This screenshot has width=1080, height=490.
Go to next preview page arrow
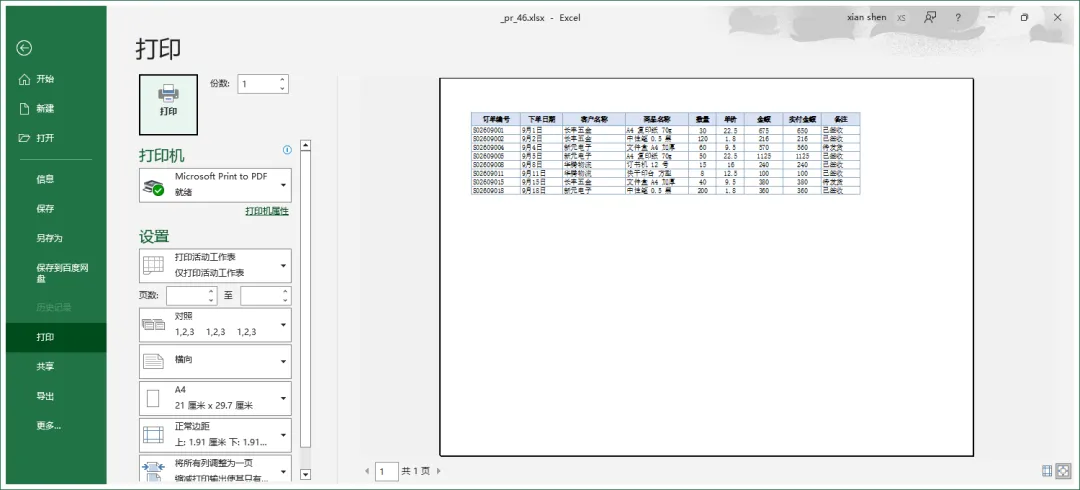439,471
